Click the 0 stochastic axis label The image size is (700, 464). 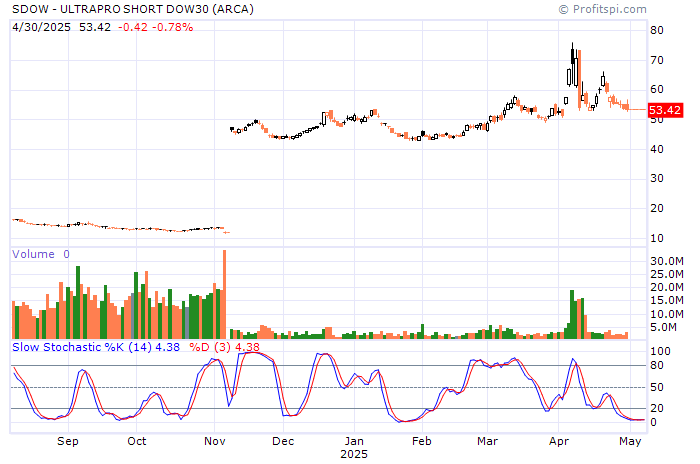pyautogui.click(x=654, y=422)
